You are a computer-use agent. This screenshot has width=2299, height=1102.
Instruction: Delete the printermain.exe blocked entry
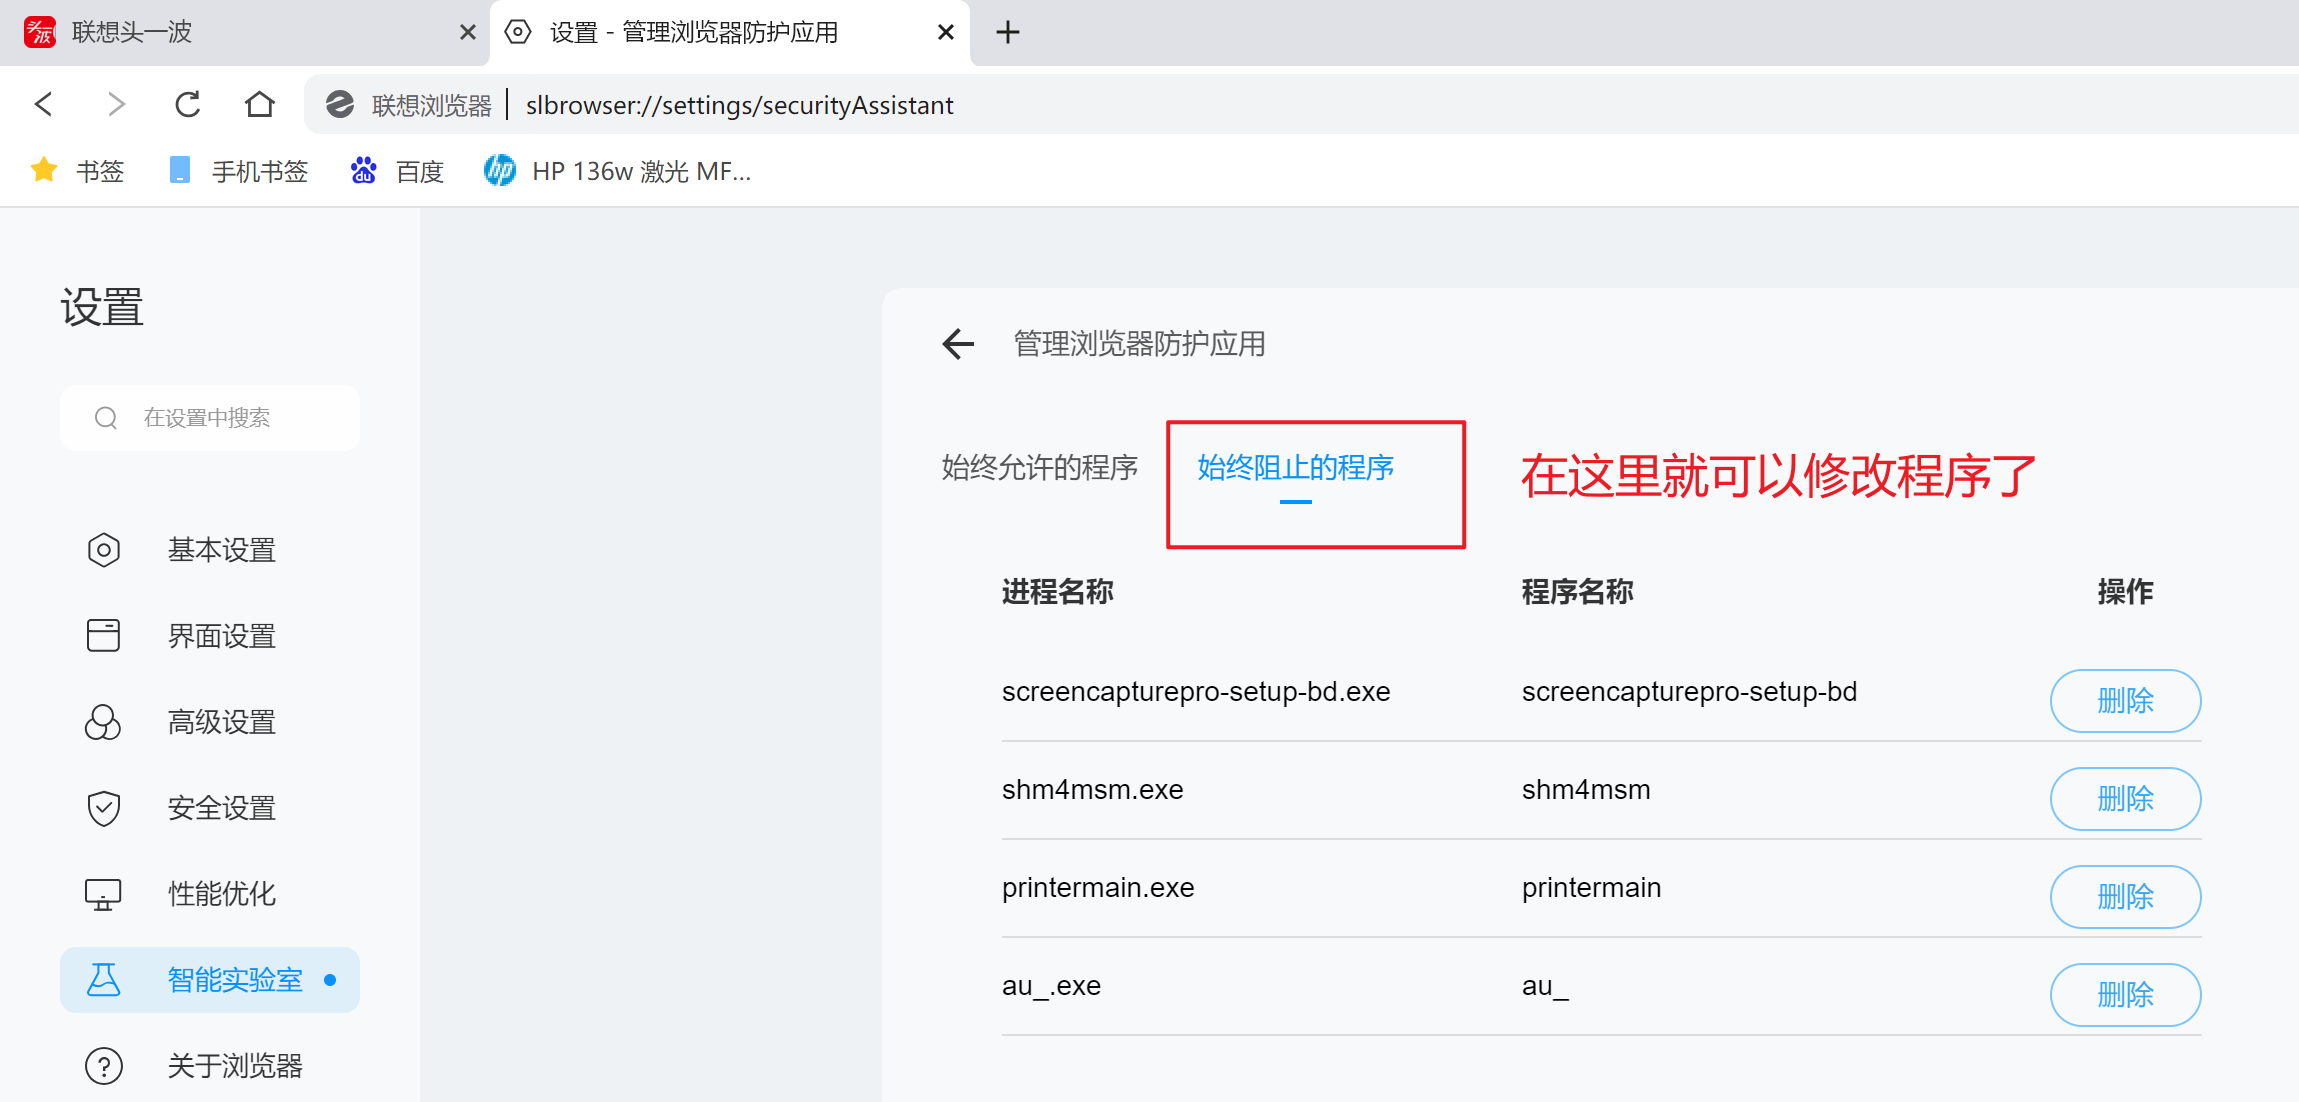(2125, 897)
